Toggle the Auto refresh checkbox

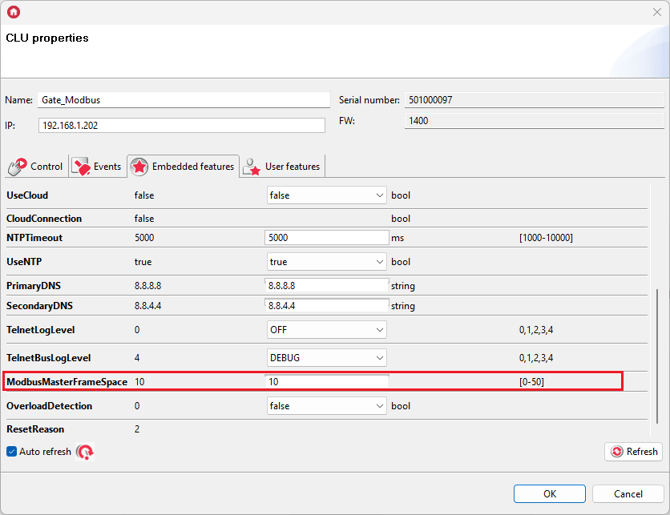(x=12, y=452)
